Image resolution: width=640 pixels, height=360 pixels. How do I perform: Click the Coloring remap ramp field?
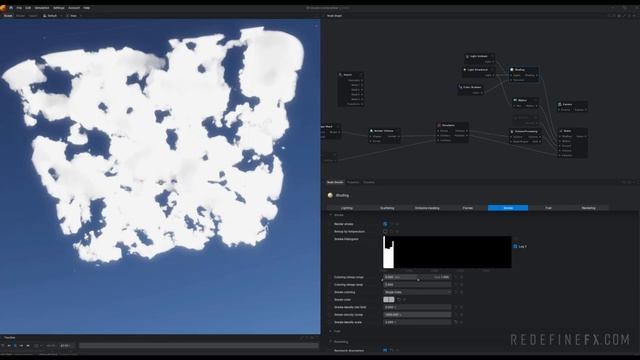(417, 284)
